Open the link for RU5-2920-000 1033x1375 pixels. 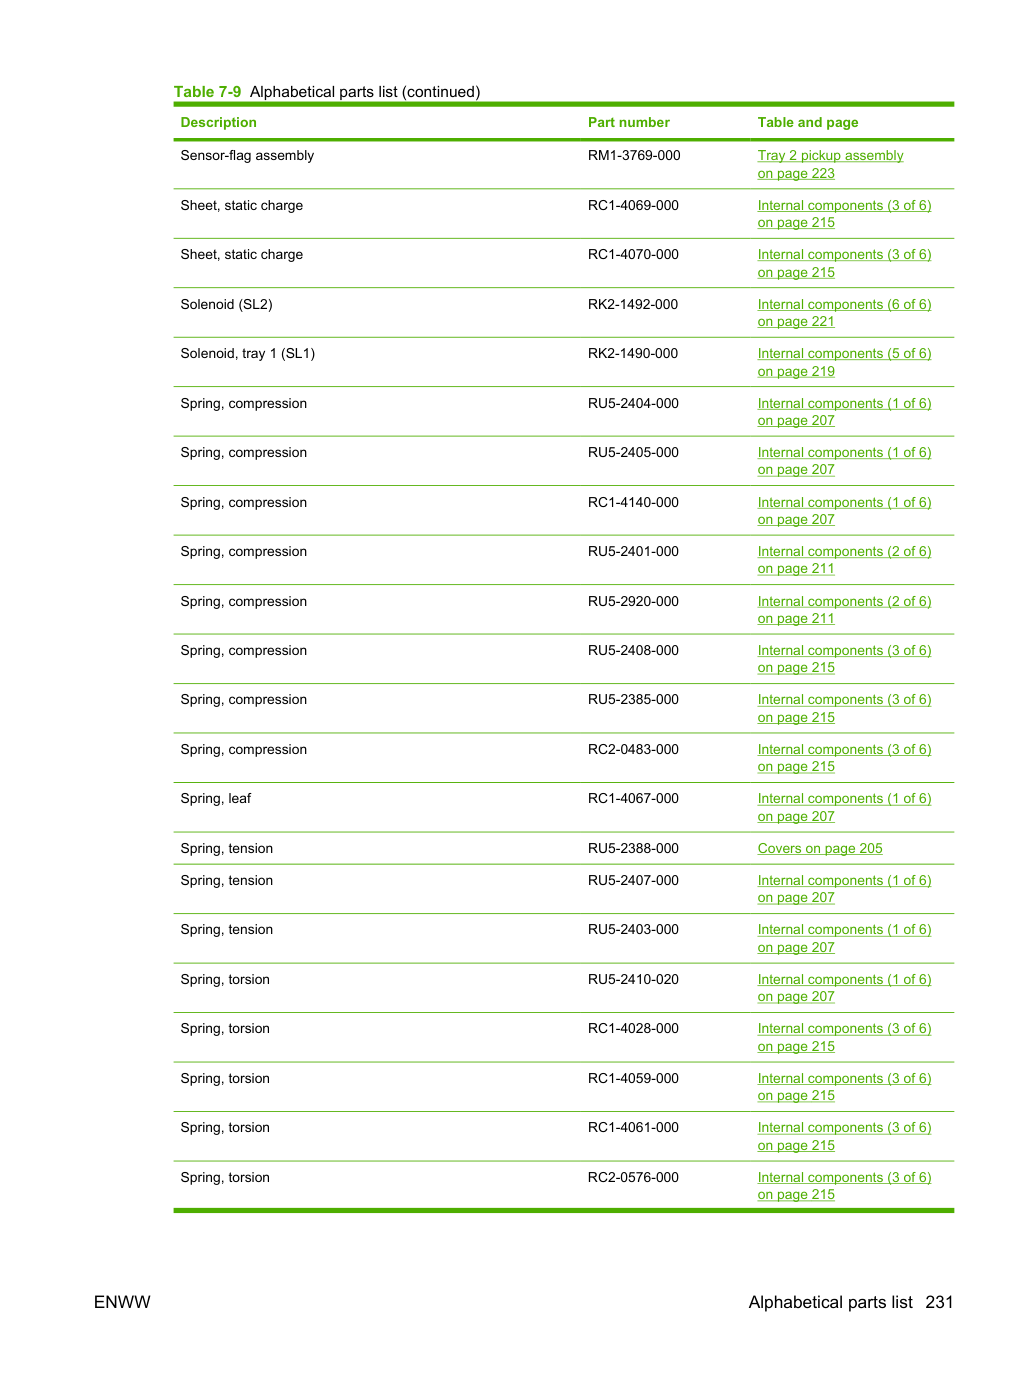pos(844,610)
